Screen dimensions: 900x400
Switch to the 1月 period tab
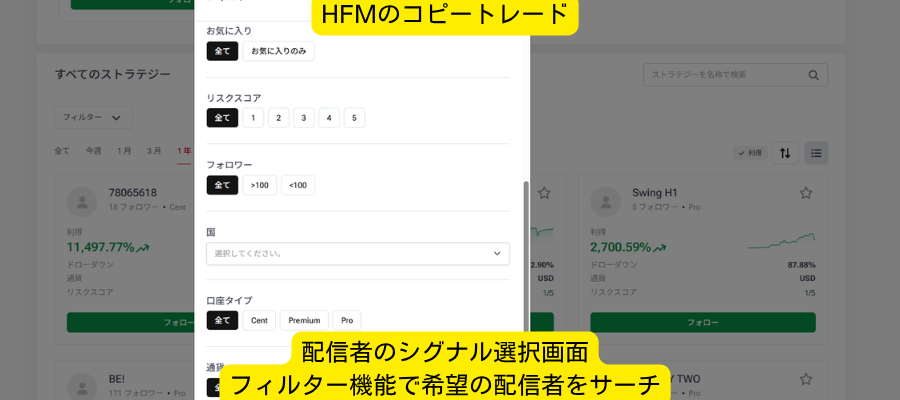124,151
